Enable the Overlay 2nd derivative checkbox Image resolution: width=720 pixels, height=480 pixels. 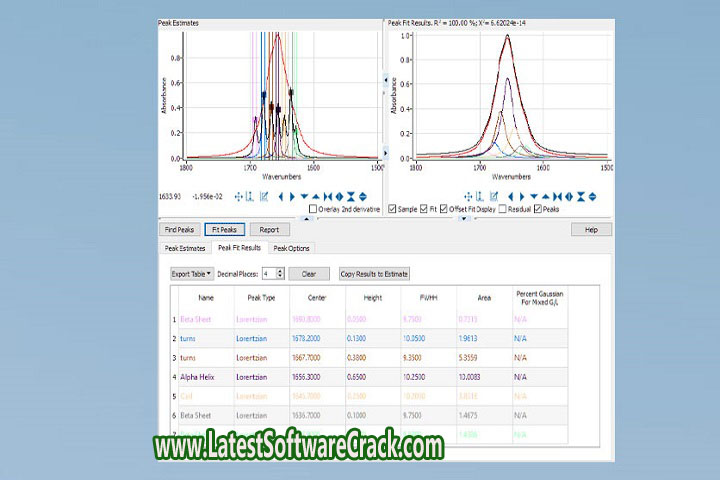[313, 209]
